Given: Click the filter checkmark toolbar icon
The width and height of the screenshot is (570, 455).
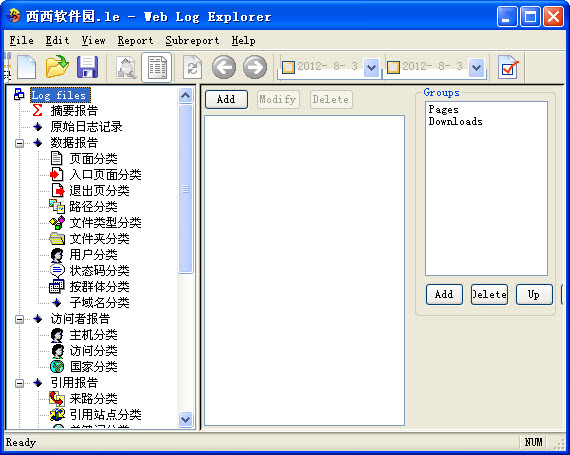Looking at the screenshot, I should (507, 67).
